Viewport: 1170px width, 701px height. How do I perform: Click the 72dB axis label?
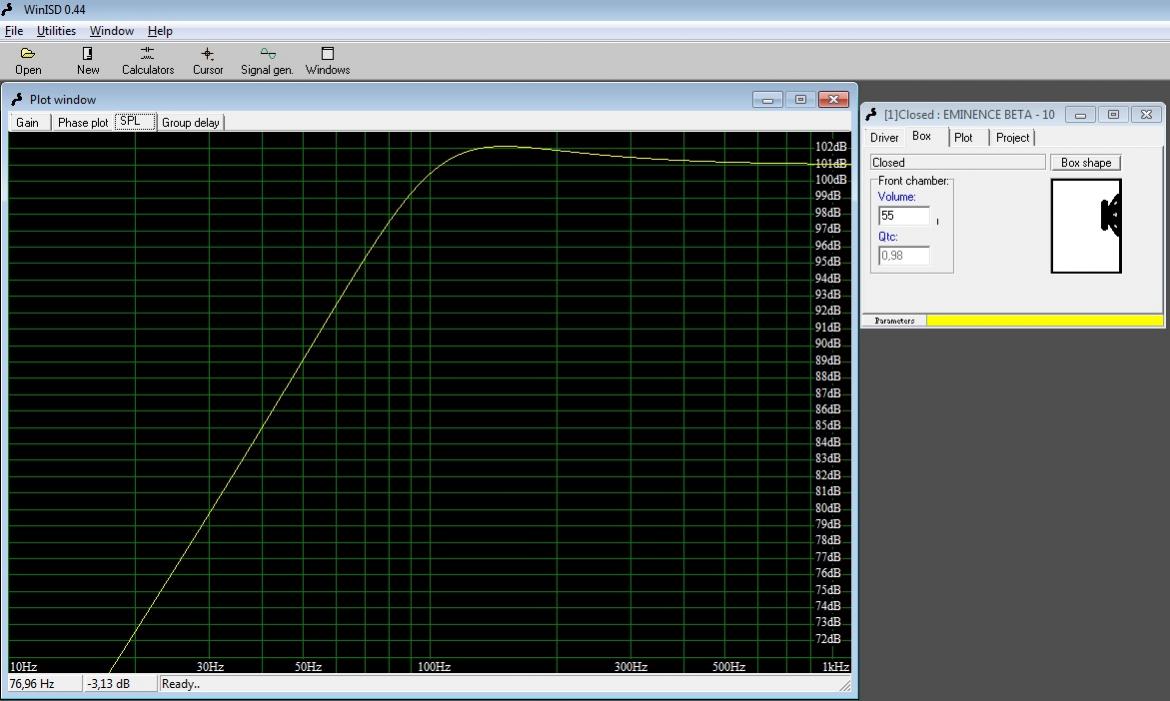tap(828, 639)
